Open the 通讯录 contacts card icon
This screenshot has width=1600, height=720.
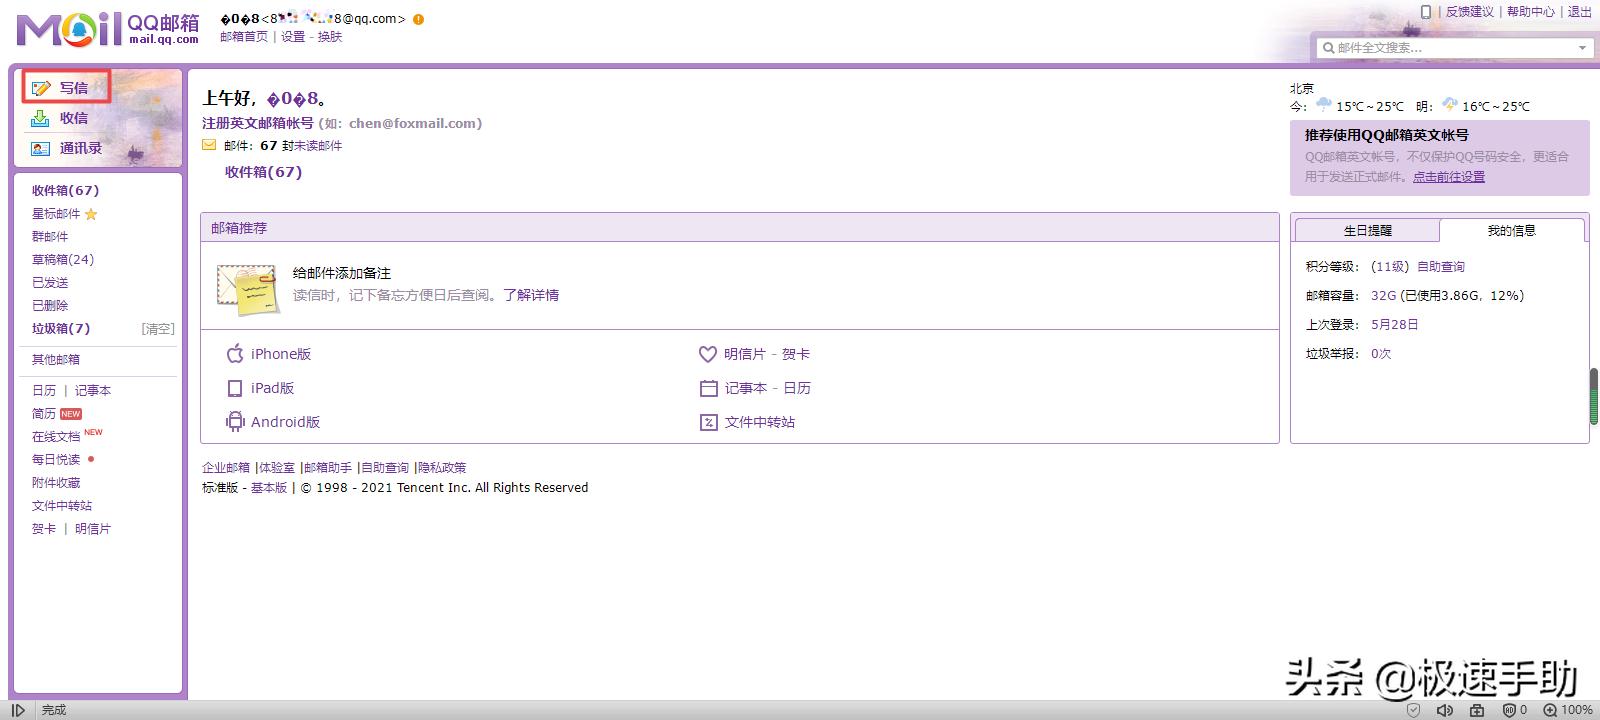pyautogui.click(x=40, y=148)
